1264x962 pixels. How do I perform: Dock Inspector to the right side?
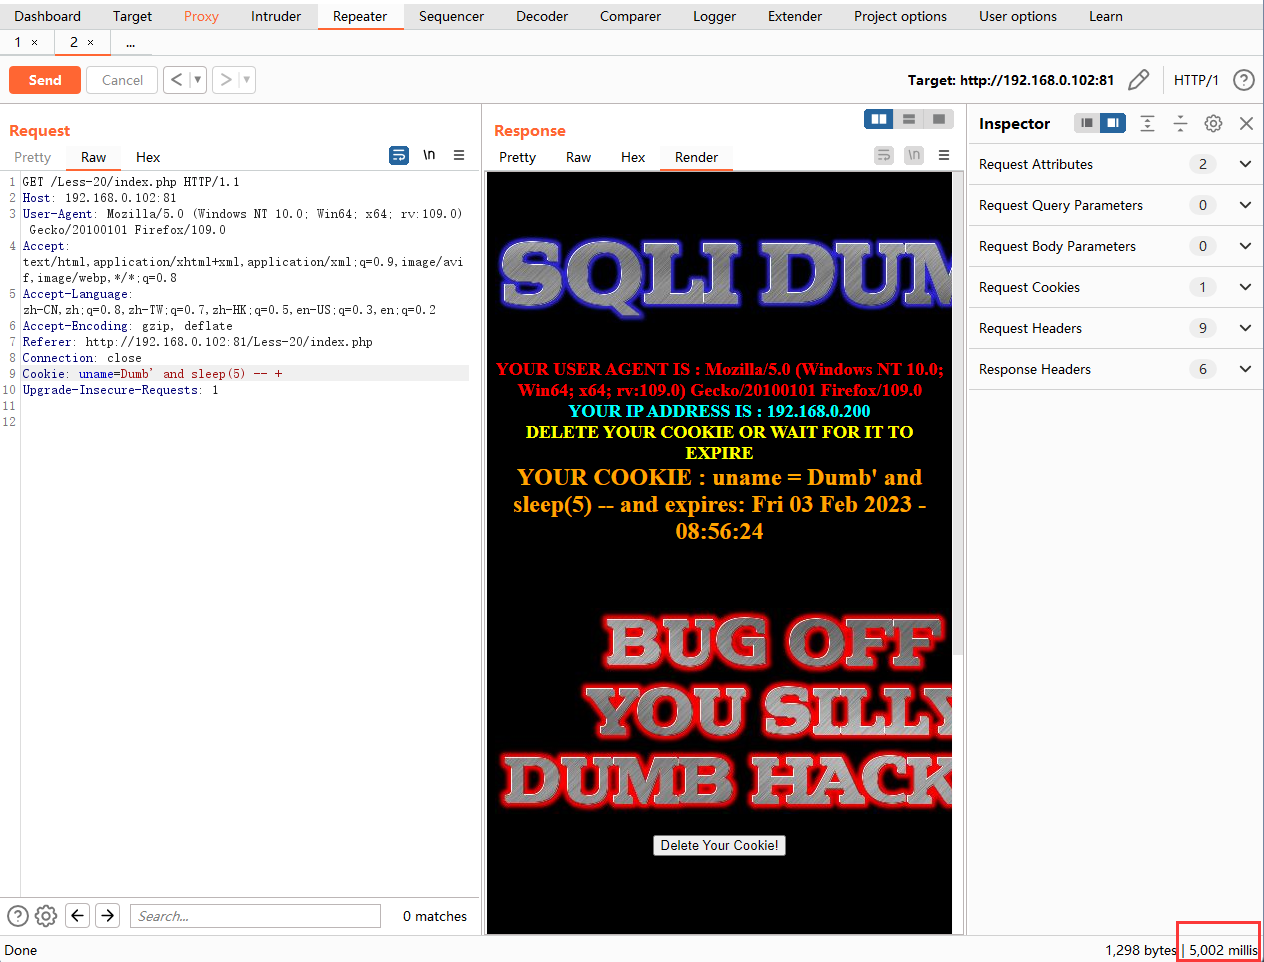(1113, 123)
